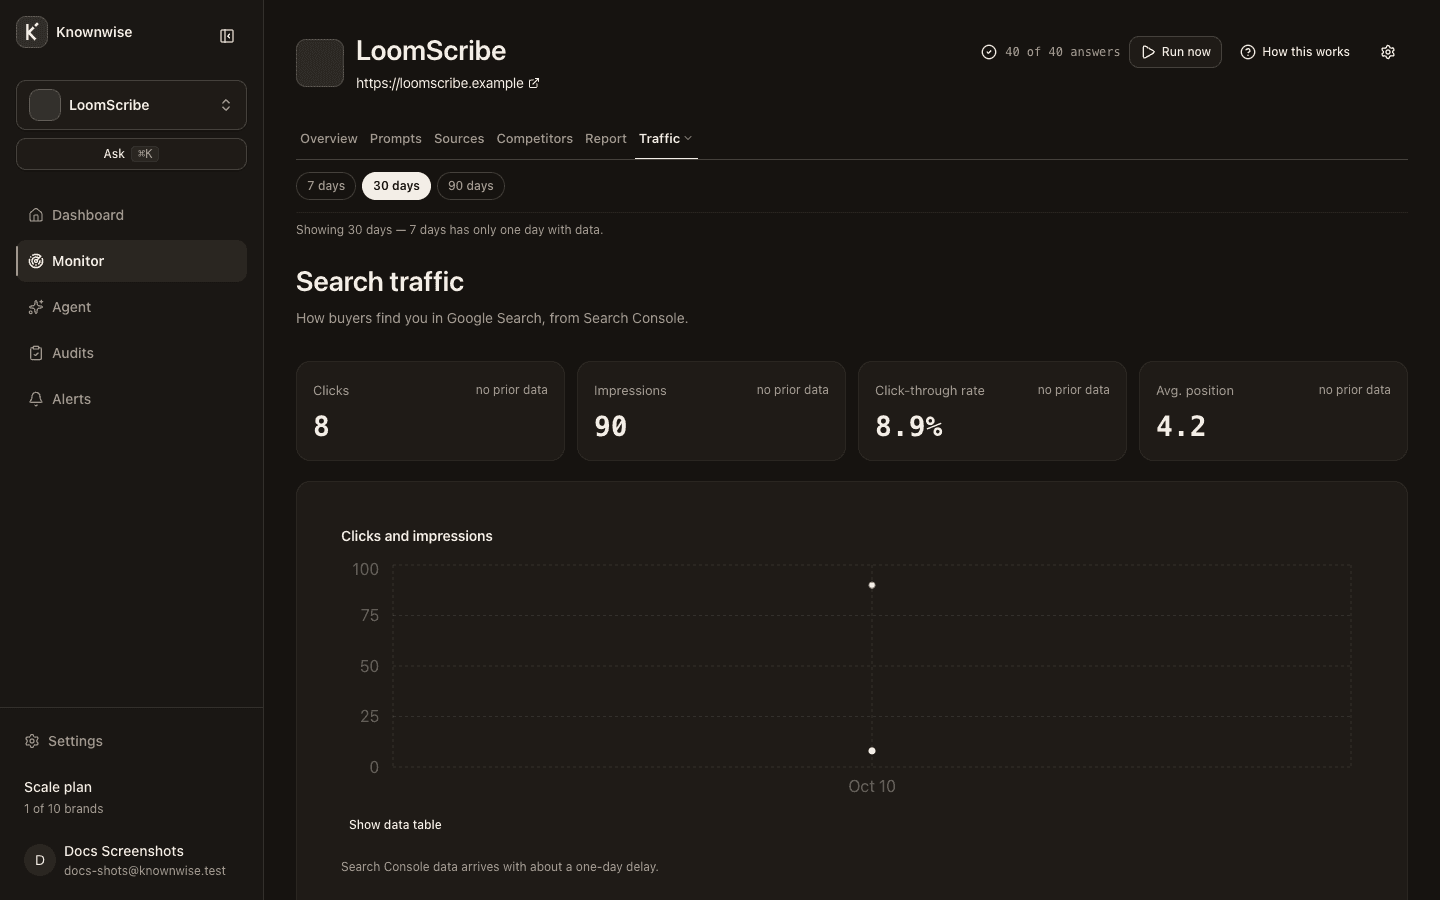Show the chart data table
This screenshot has width=1440, height=900.
point(395,825)
